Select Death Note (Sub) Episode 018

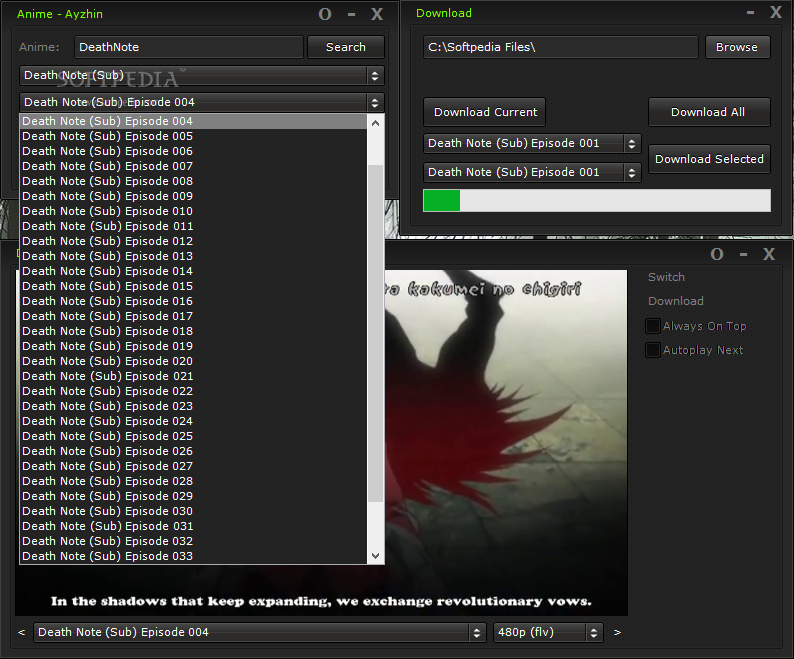click(193, 331)
